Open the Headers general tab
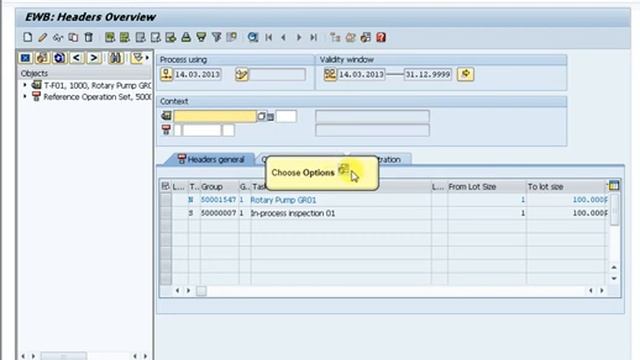 pyautogui.click(x=211, y=160)
